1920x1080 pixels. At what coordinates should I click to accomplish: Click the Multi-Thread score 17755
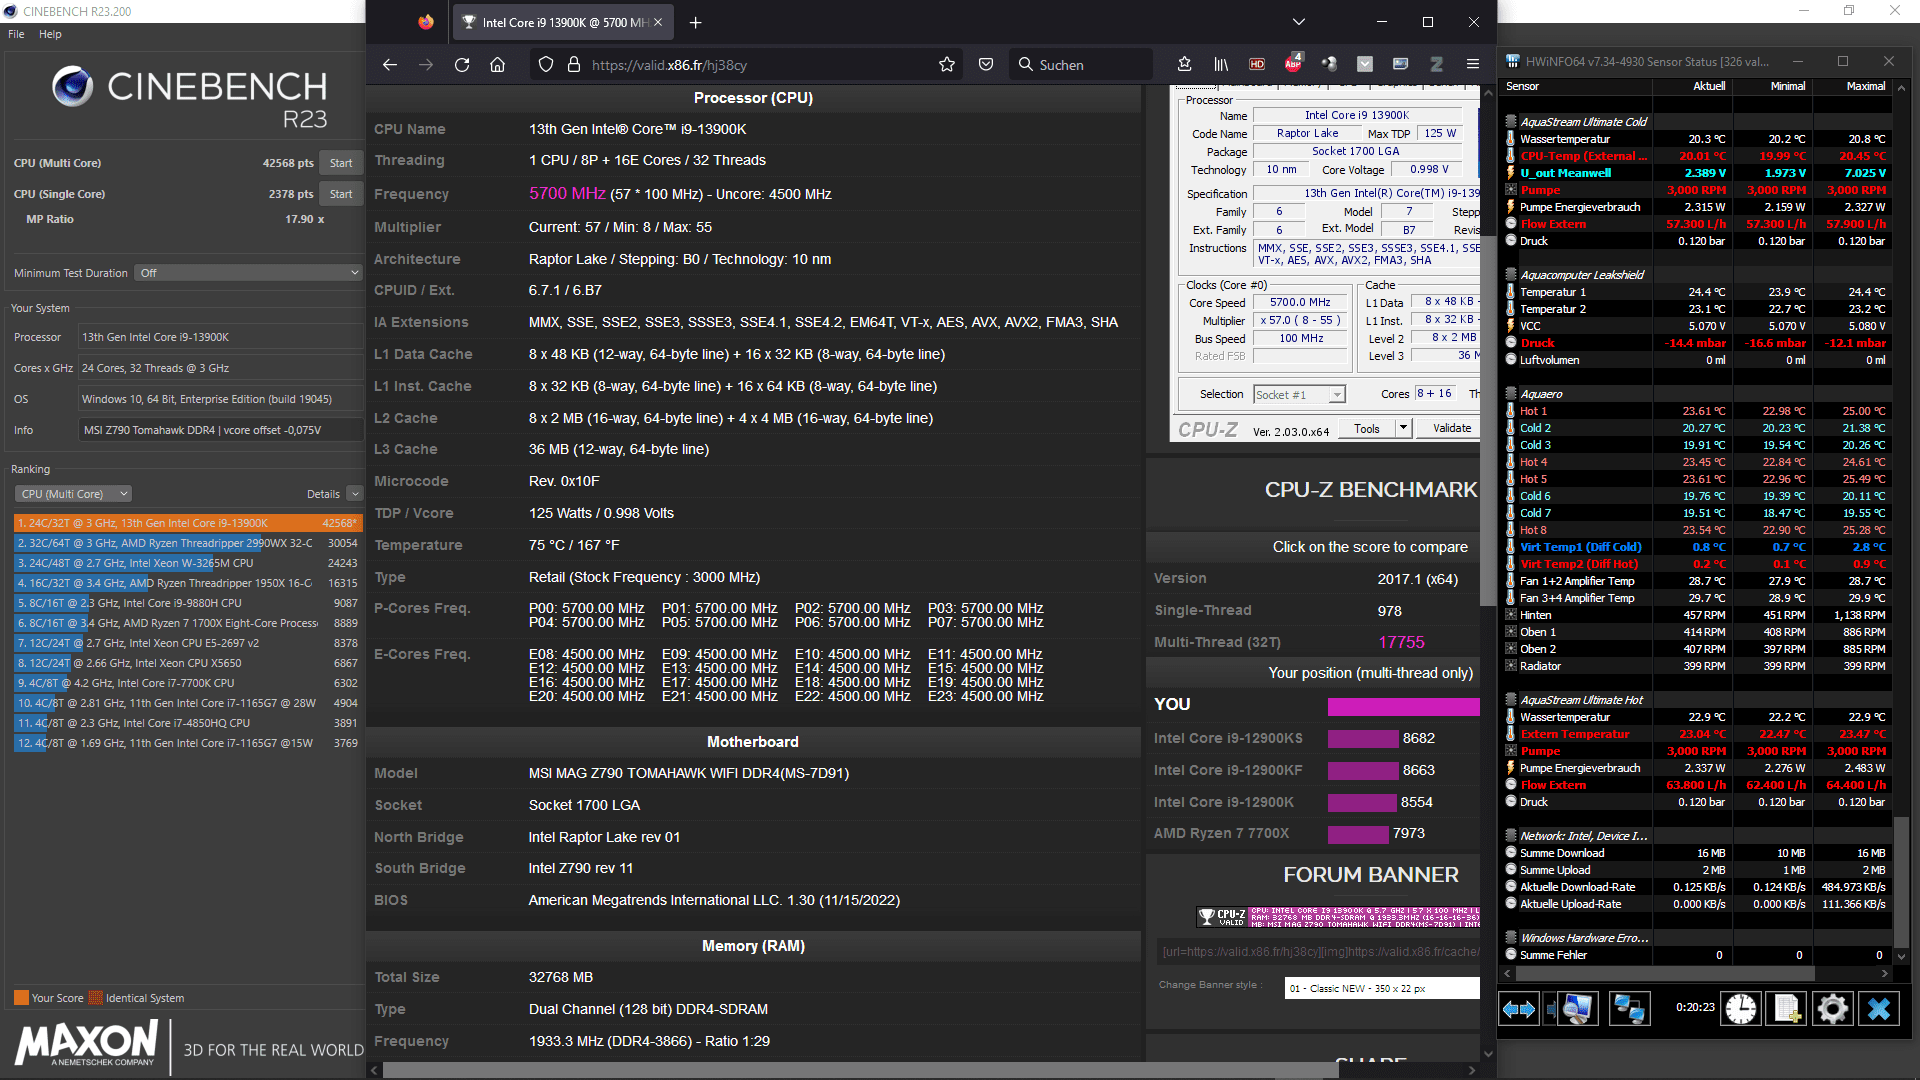[x=1401, y=642]
